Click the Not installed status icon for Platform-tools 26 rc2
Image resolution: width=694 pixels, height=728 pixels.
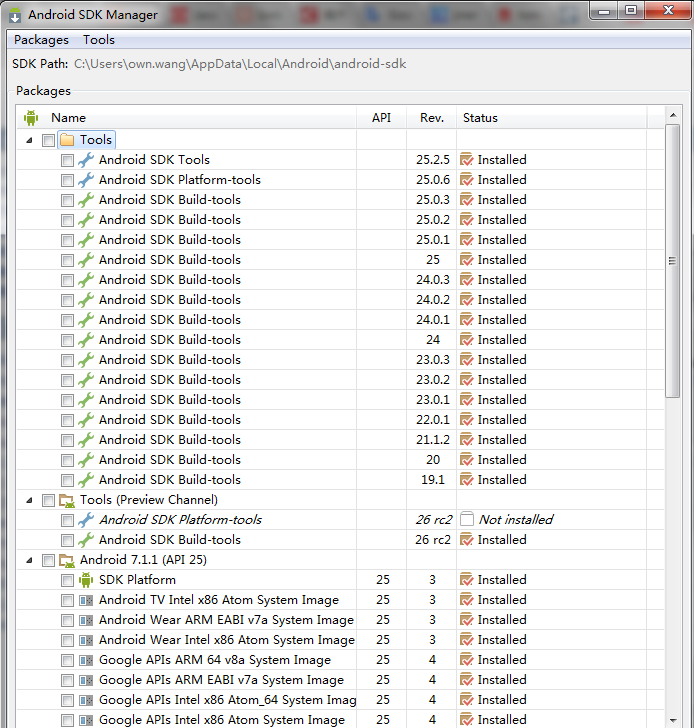(x=467, y=519)
